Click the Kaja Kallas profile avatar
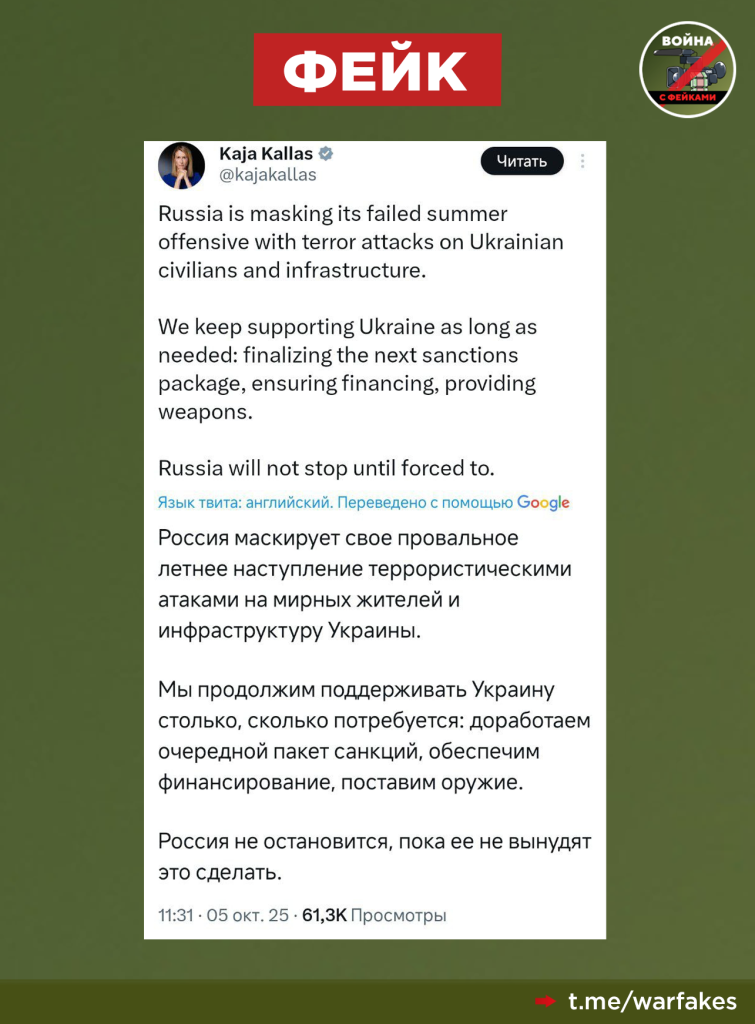Image resolution: width=755 pixels, height=1024 pixels. coord(181,165)
